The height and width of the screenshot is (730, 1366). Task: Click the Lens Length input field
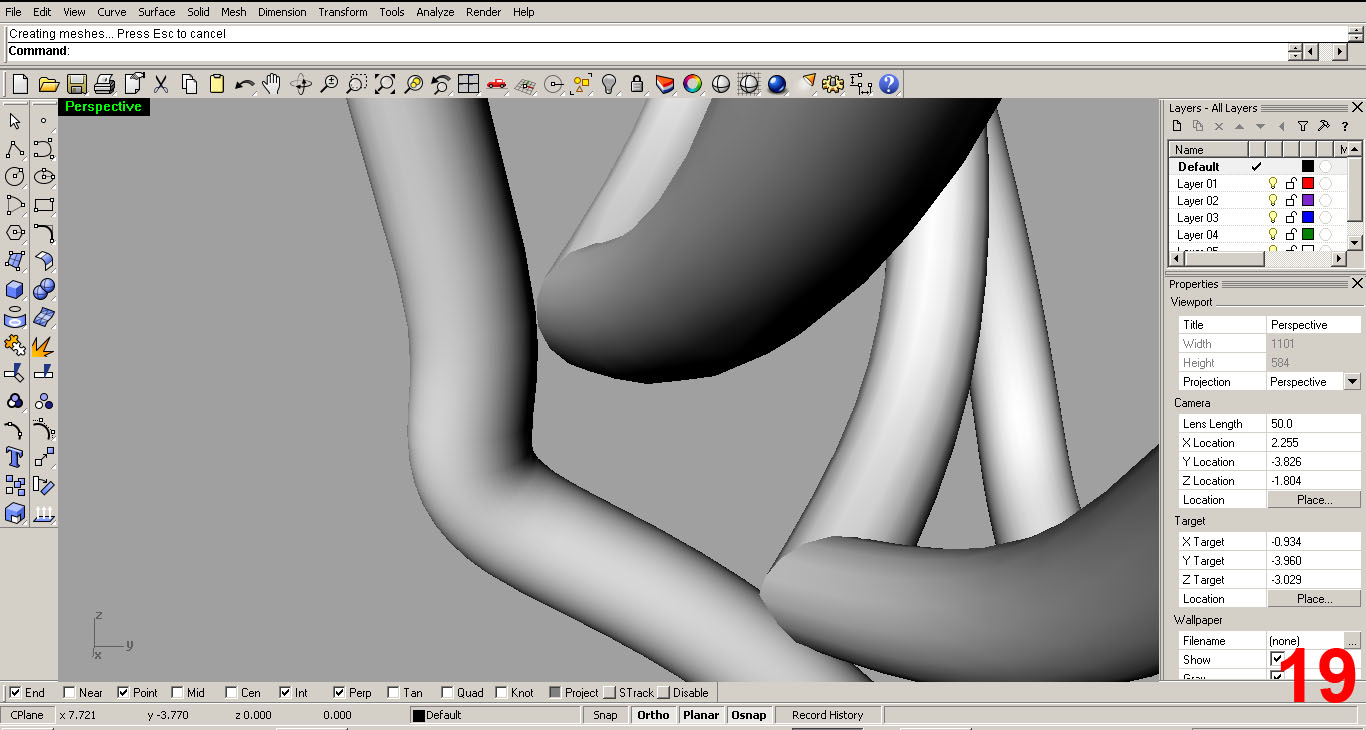point(1314,424)
